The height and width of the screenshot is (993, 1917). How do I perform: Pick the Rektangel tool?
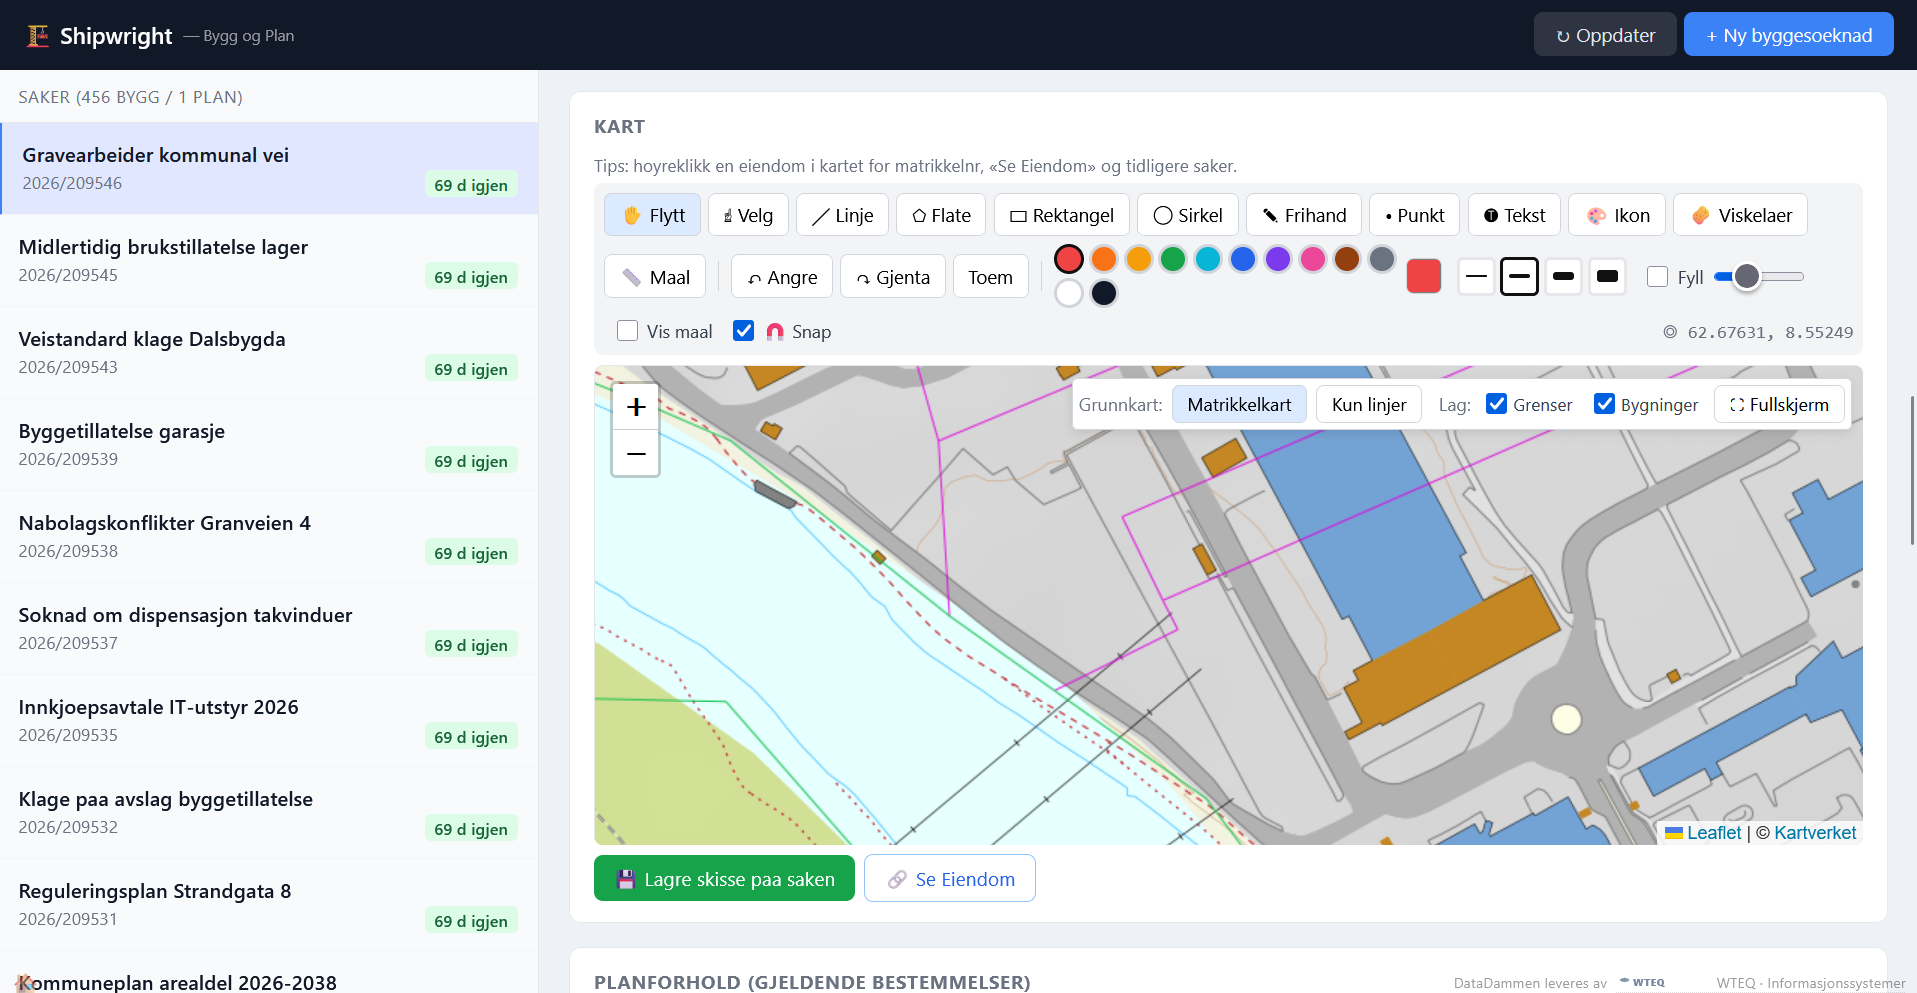click(x=1061, y=215)
